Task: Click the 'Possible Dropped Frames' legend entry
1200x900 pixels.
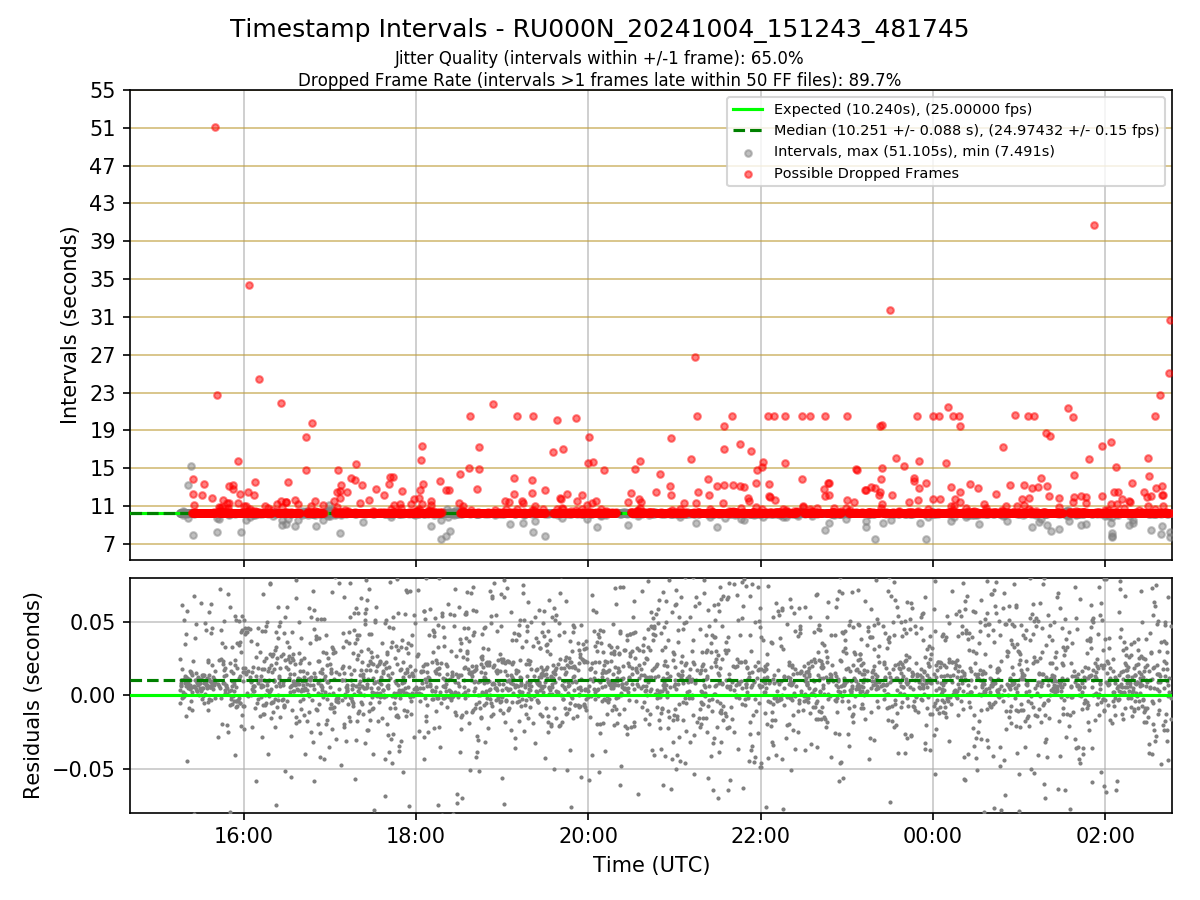Action: coord(866,173)
